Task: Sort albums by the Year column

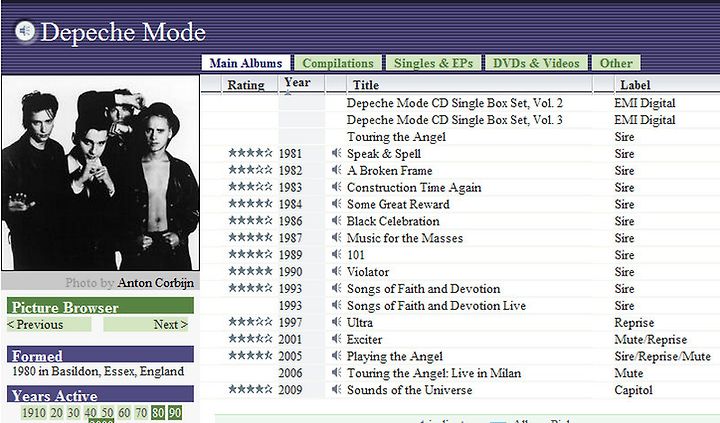Action: point(297,84)
